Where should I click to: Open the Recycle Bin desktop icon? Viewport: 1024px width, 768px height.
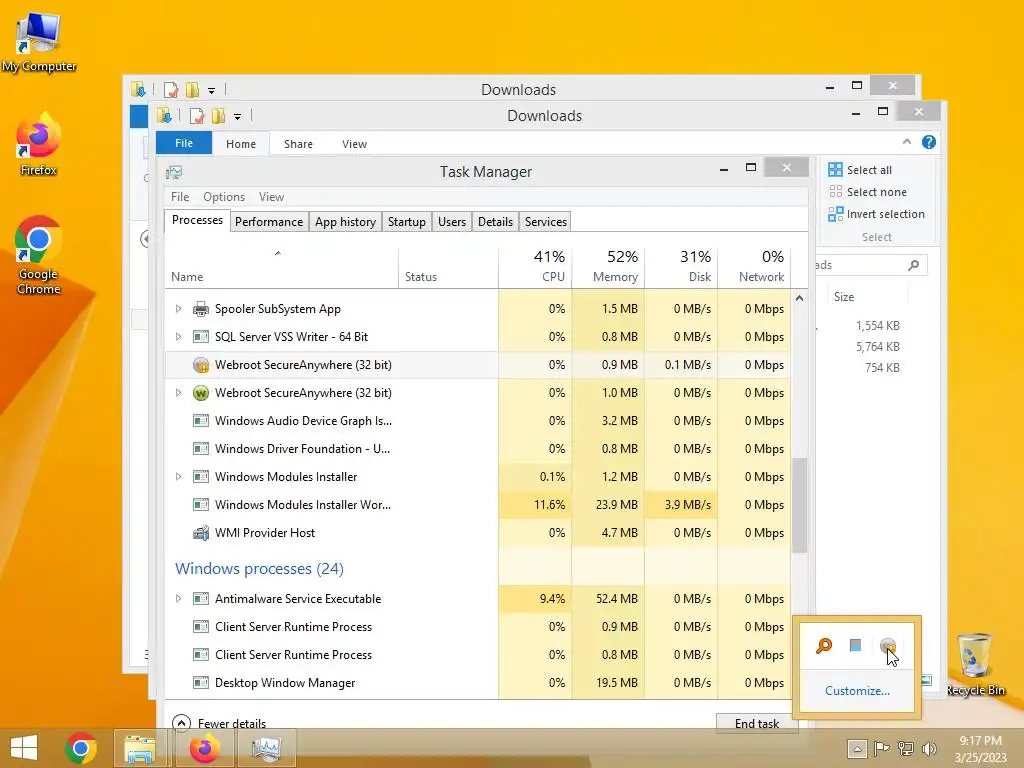coord(975,665)
